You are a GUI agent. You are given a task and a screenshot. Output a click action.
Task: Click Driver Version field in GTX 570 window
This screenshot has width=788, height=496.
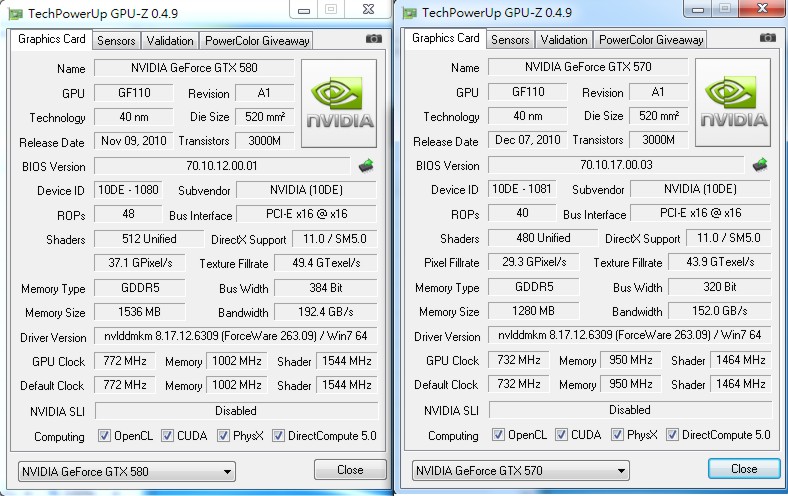tap(630, 335)
